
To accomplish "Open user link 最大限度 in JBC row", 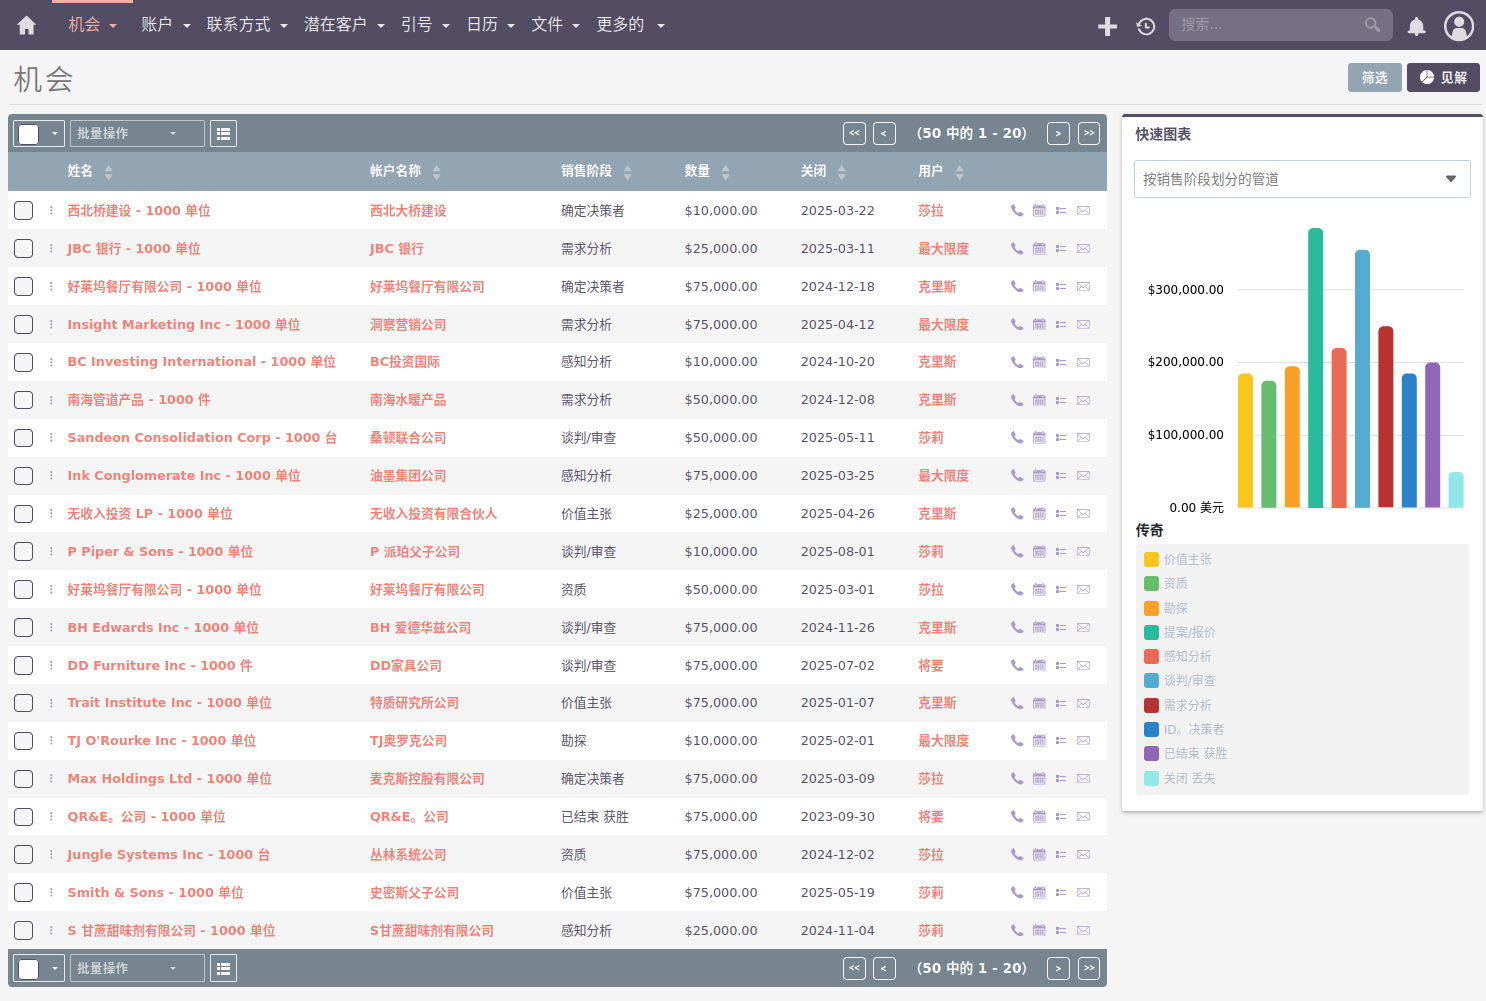I will [943, 249].
